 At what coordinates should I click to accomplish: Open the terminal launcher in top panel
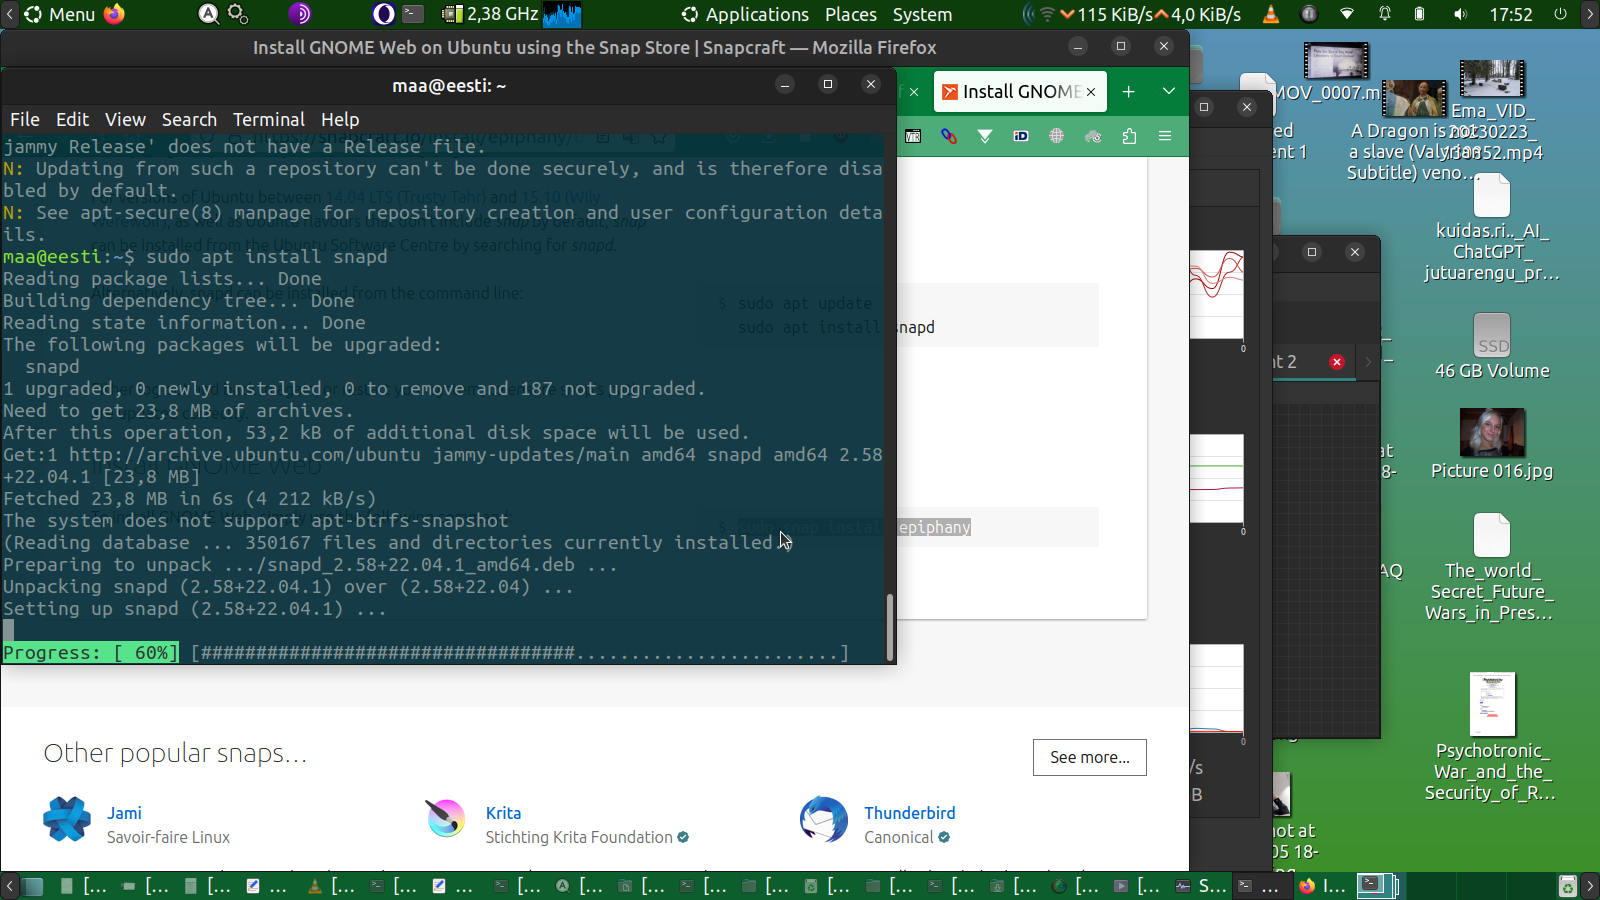[x=413, y=14]
